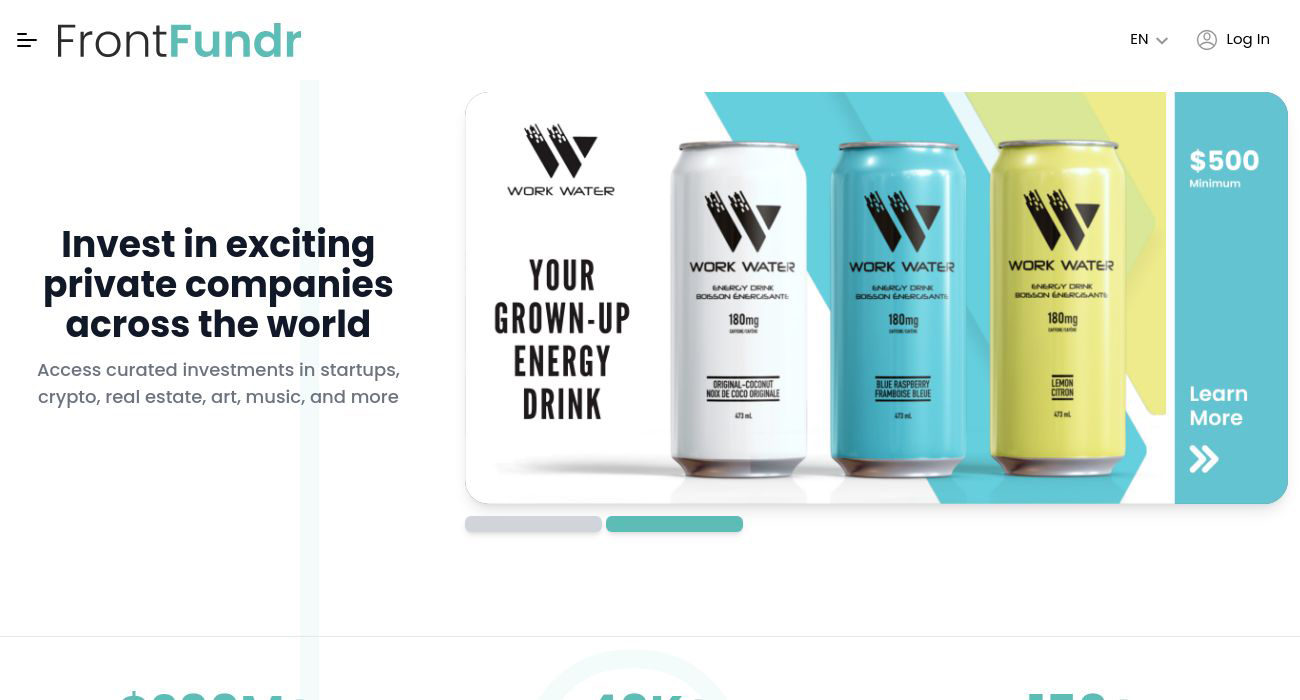This screenshot has height=700, width=1300.
Task: Click the Invest in exciting private companies heading
Action: [x=218, y=284]
